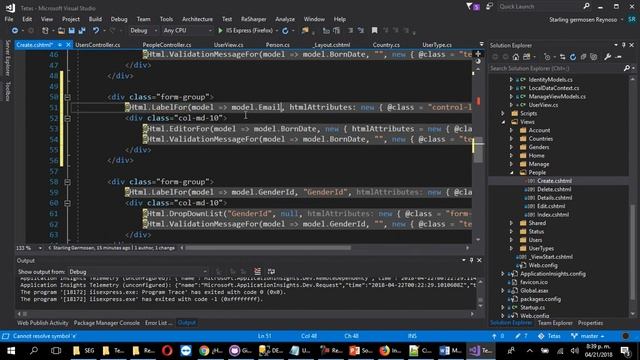Click the bookmark icon in toolbar

click(374, 31)
